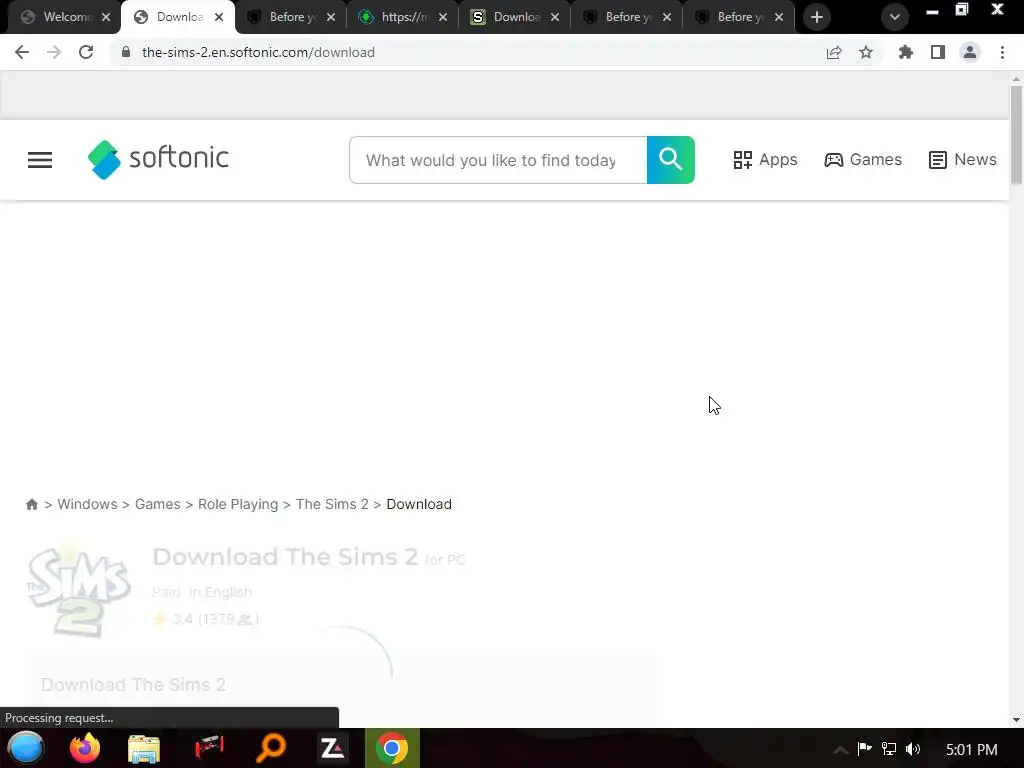The height and width of the screenshot is (768, 1024).
Task: Click the padlock site info icon
Action: tap(126, 52)
